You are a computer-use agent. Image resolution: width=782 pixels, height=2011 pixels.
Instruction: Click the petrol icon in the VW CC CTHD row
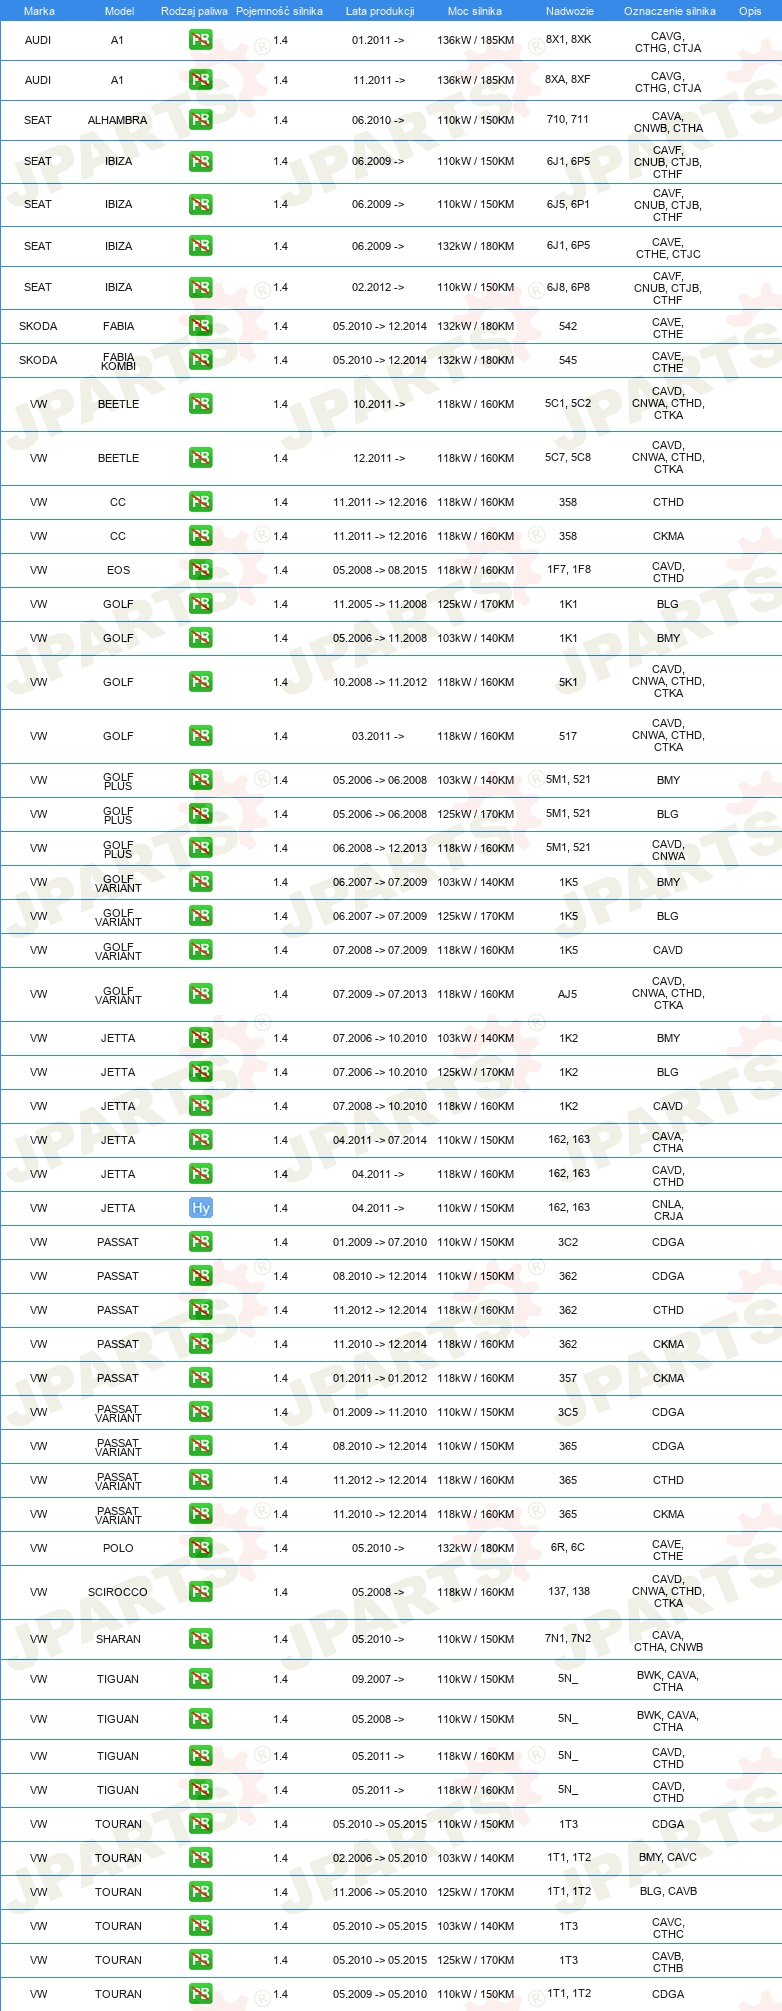click(x=200, y=502)
